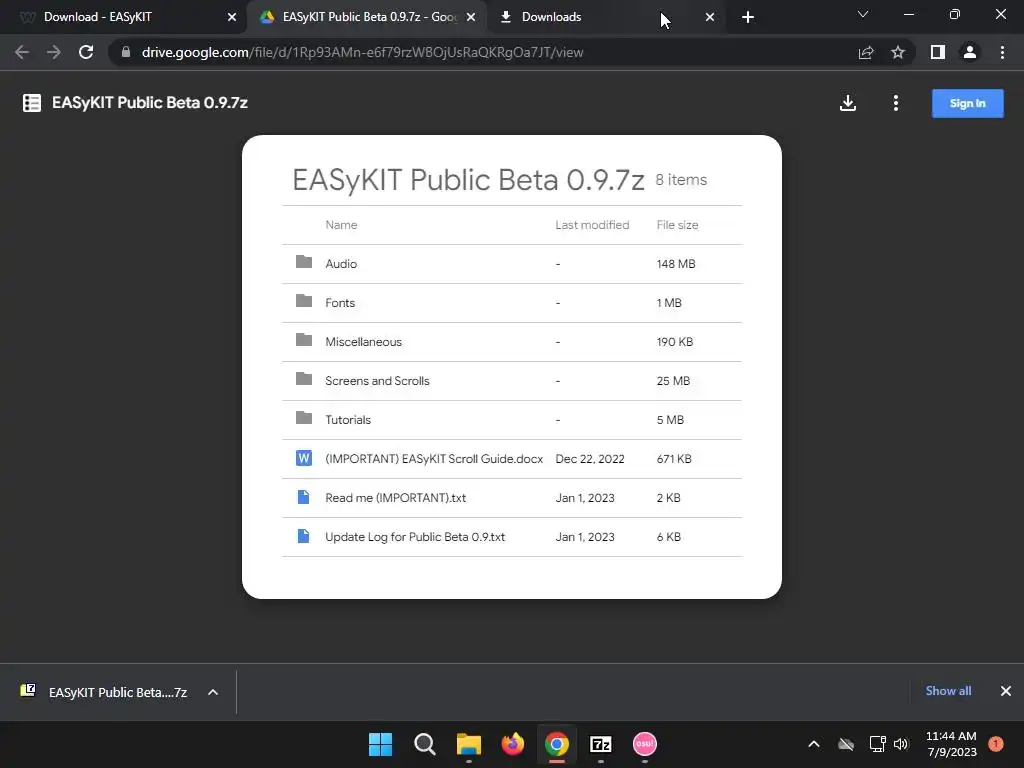Image resolution: width=1024 pixels, height=768 pixels.
Task: Close the downloads bar
Action: click(1006, 691)
